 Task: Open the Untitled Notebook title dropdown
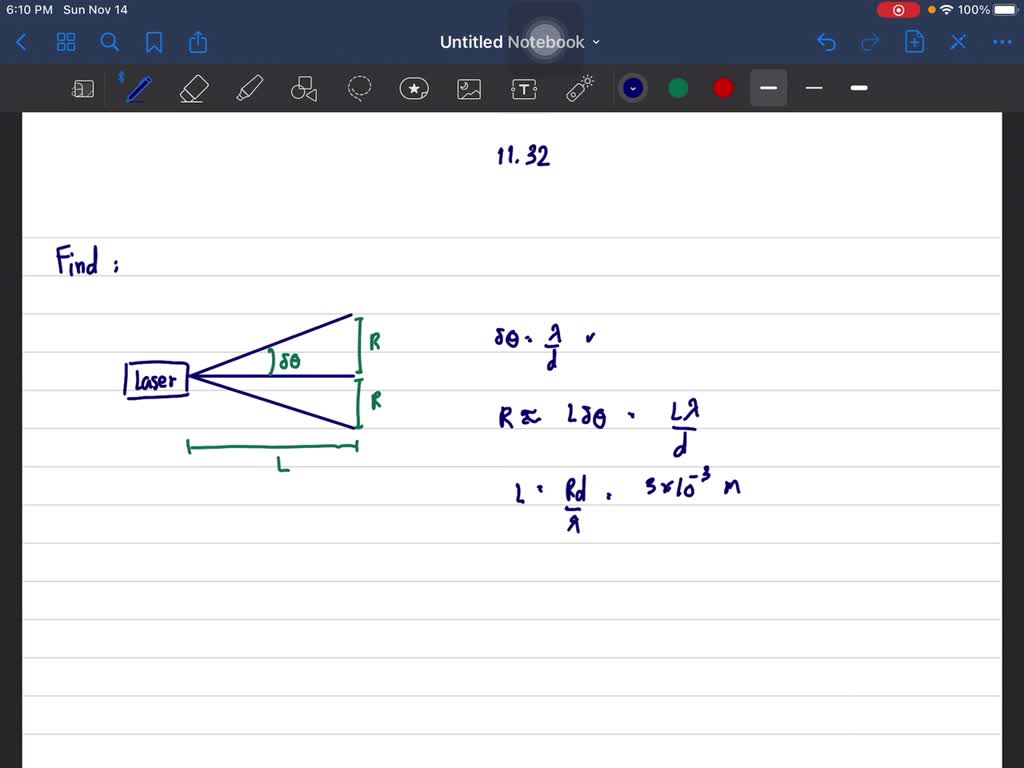[x=596, y=42]
